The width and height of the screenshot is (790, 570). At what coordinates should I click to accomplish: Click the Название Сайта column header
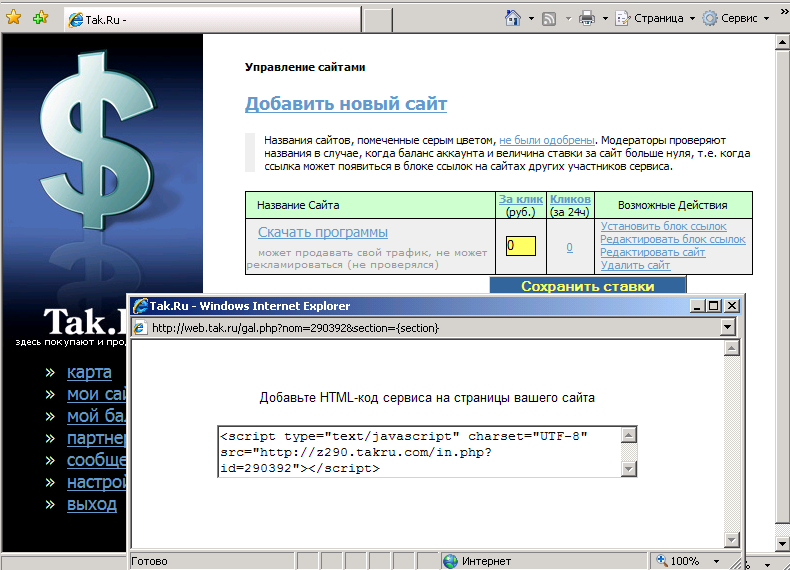[x=298, y=205]
